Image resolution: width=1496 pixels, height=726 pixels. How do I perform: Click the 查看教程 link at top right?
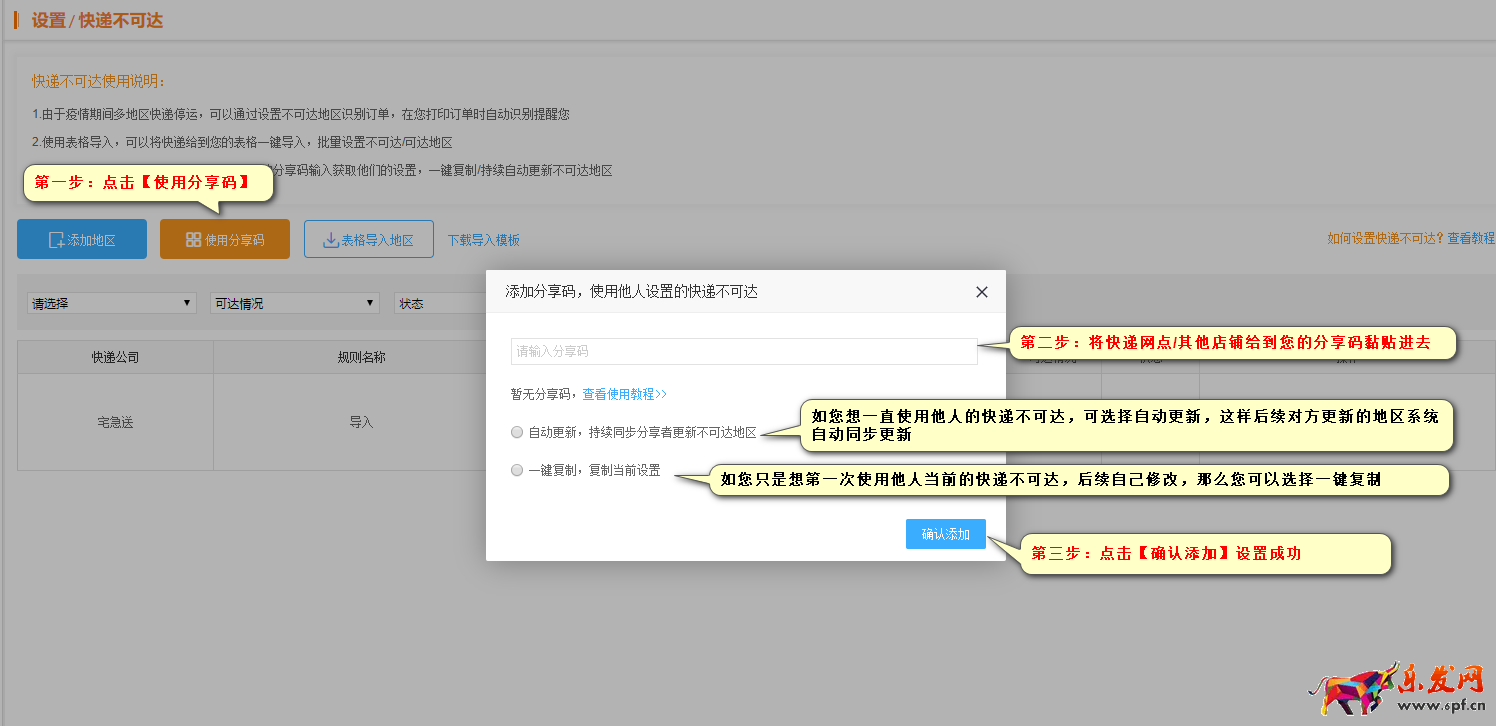click(x=1470, y=238)
